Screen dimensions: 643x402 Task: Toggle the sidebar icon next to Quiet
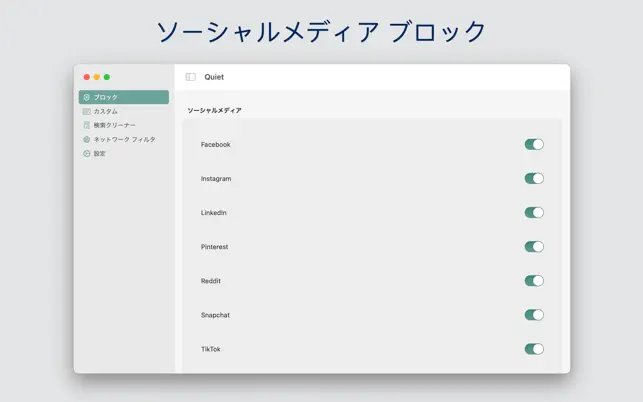pyautogui.click(x=191, y=77)
